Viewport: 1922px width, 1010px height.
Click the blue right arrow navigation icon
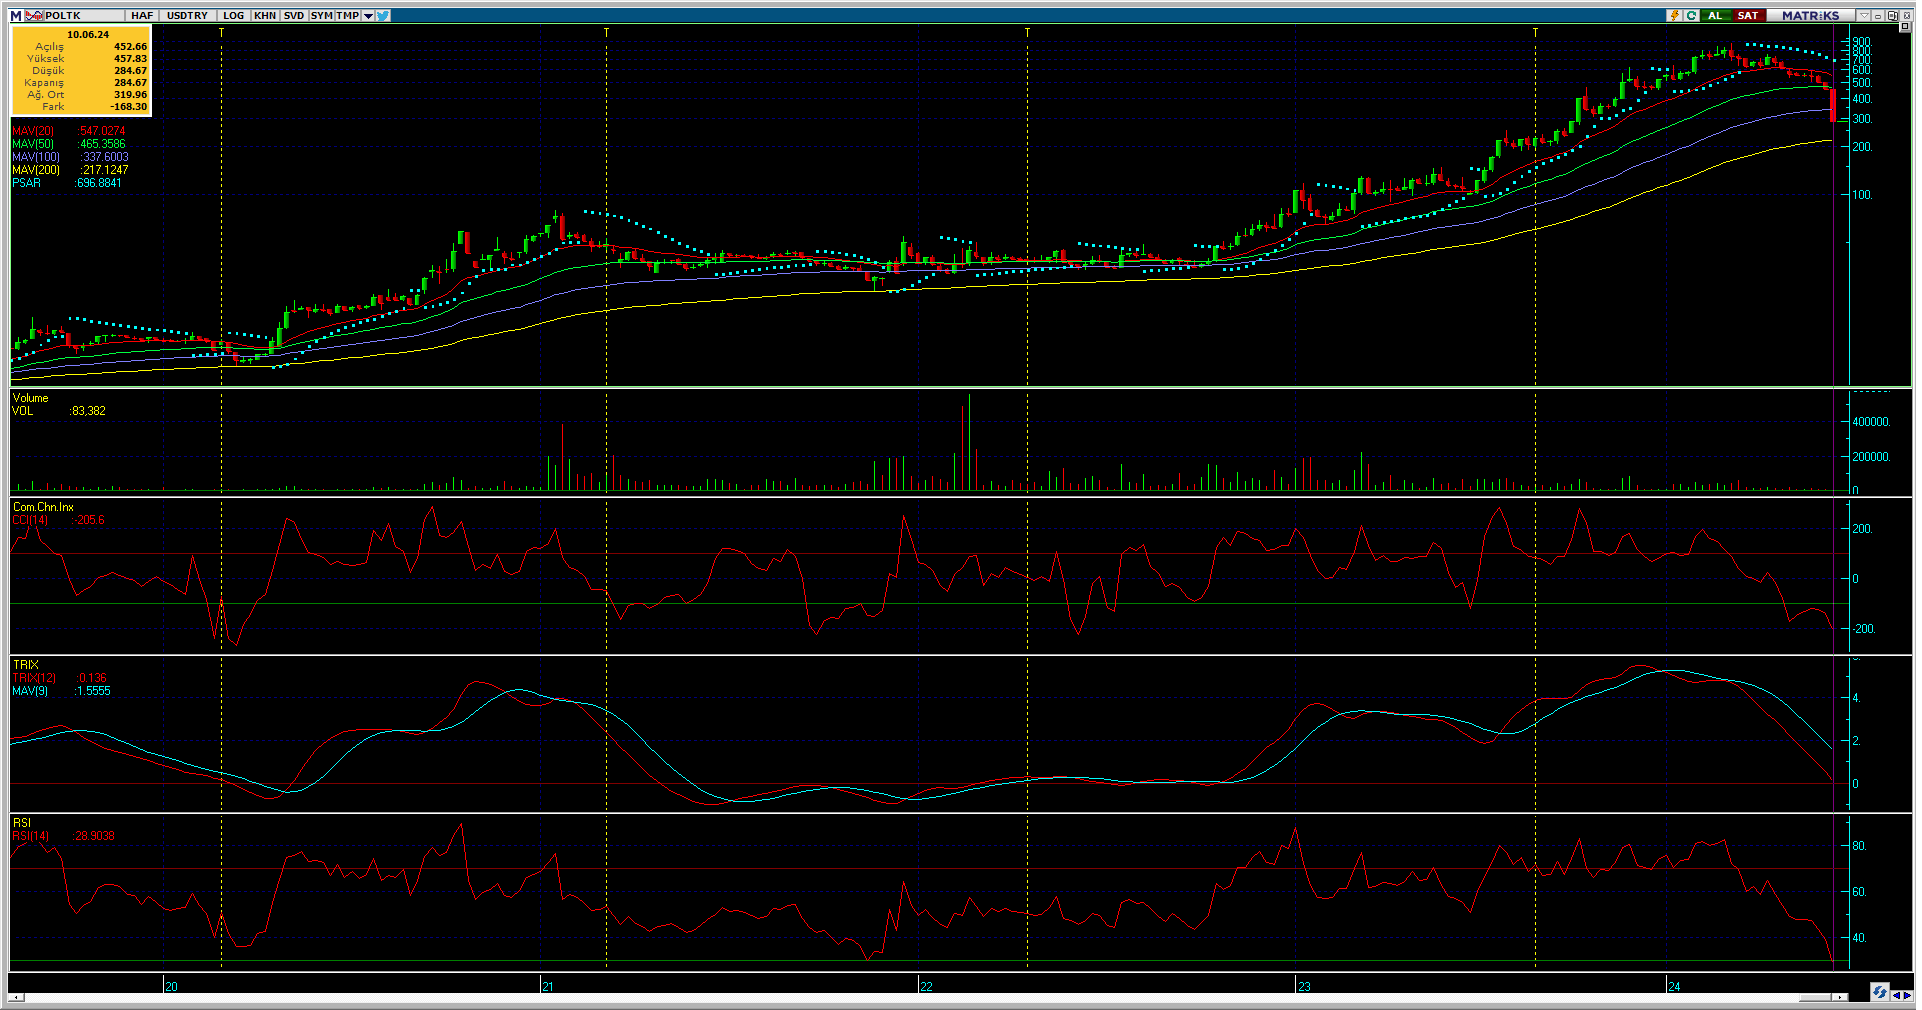pos(1907,995)
